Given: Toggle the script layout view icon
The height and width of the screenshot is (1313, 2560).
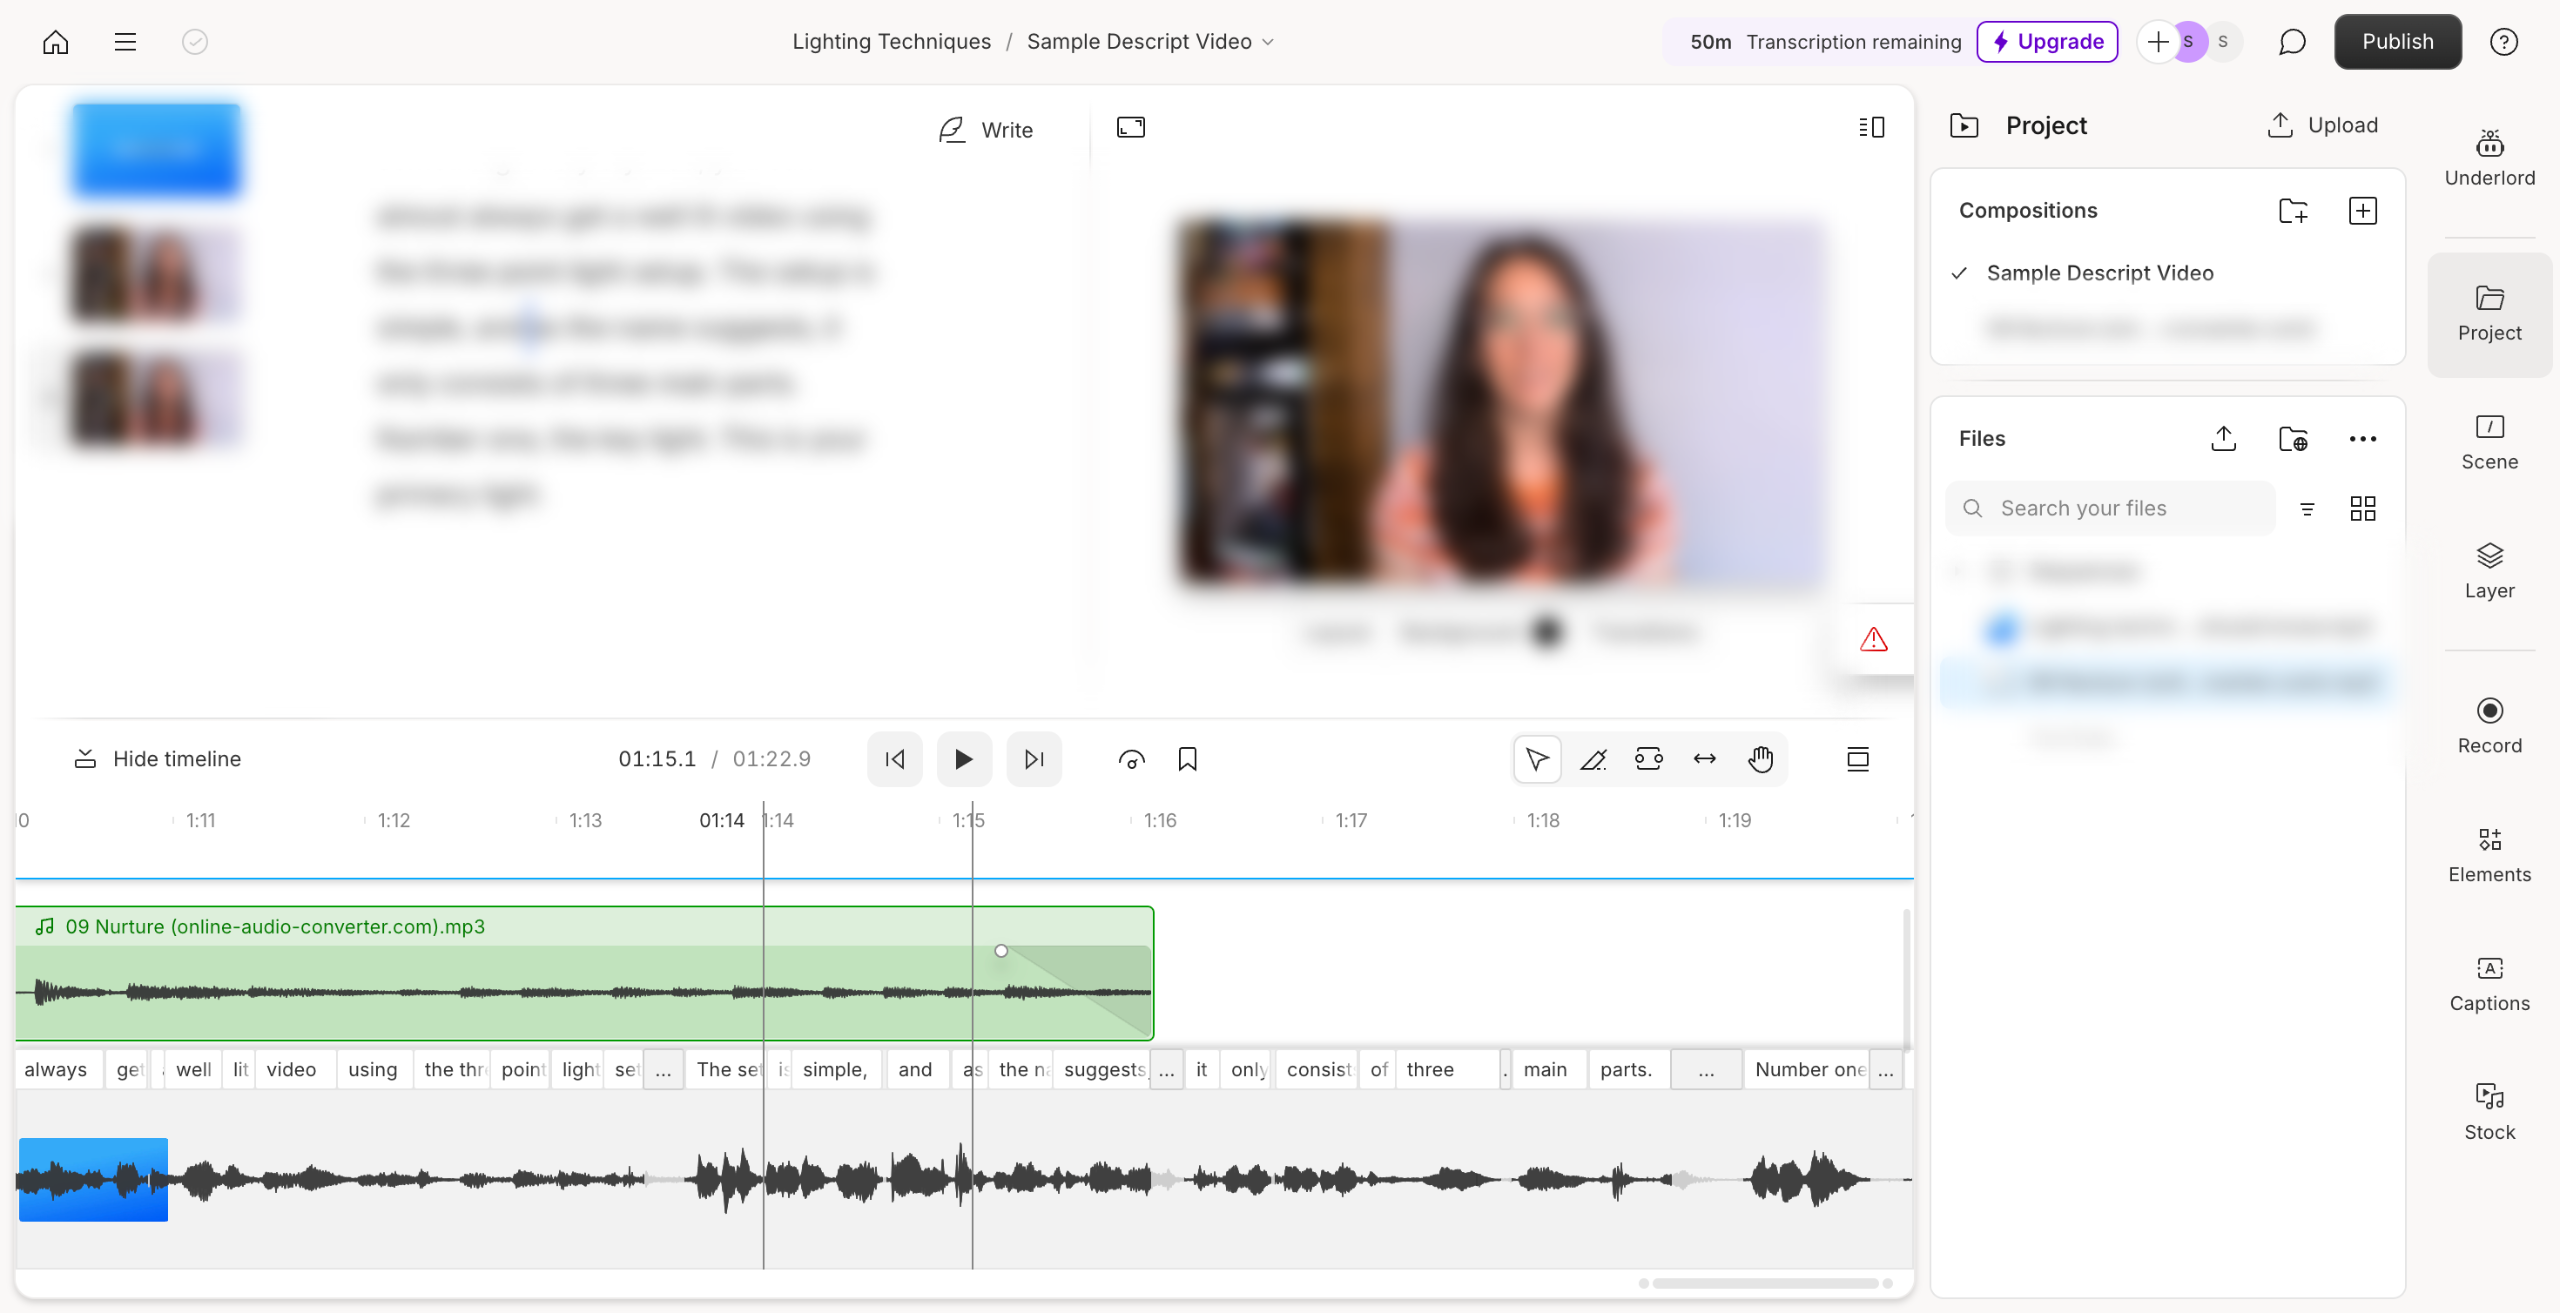Looking at the screenshot, I should (1871, 127).
